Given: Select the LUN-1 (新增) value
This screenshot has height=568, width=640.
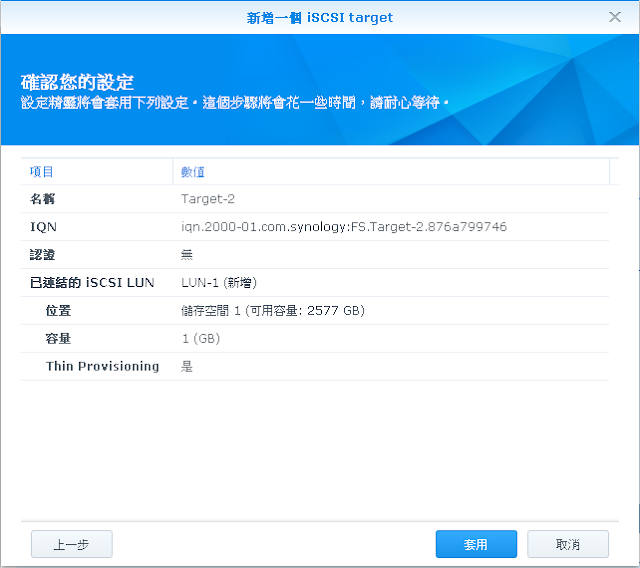Looking at the screenshot, I should (x=219, y=282).
